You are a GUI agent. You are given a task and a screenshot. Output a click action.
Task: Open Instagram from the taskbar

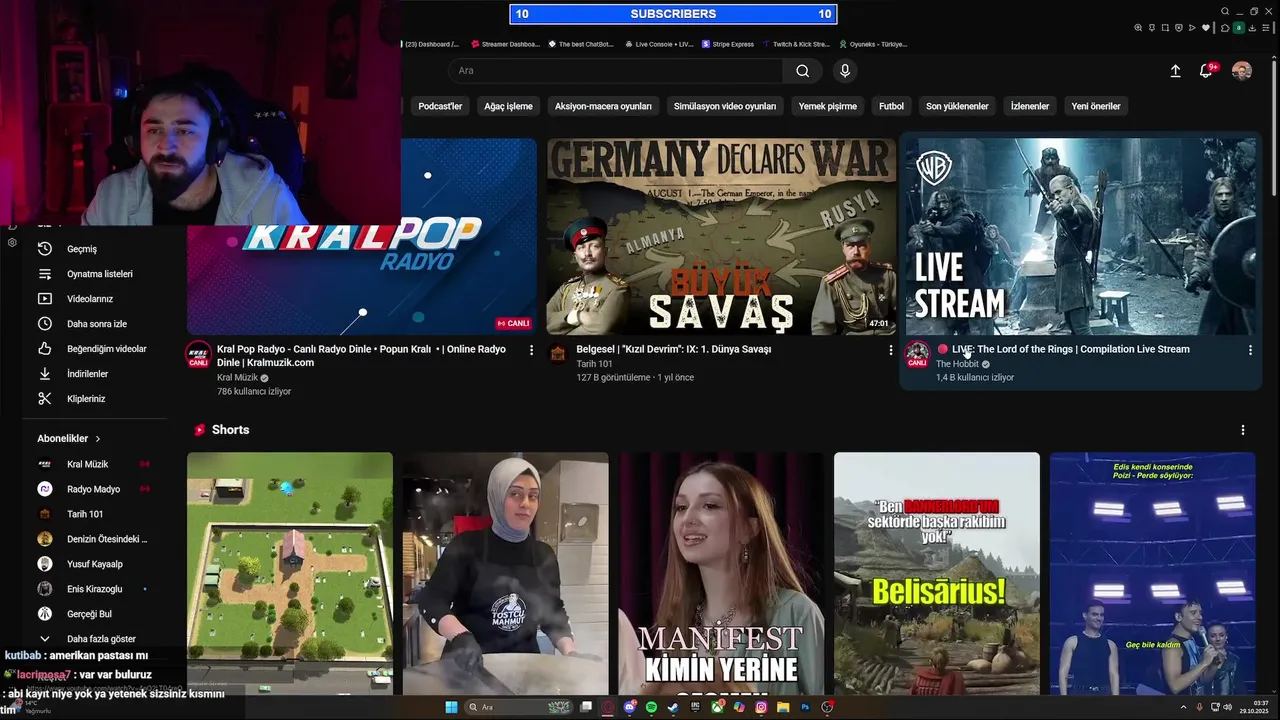tap(761, 707)
